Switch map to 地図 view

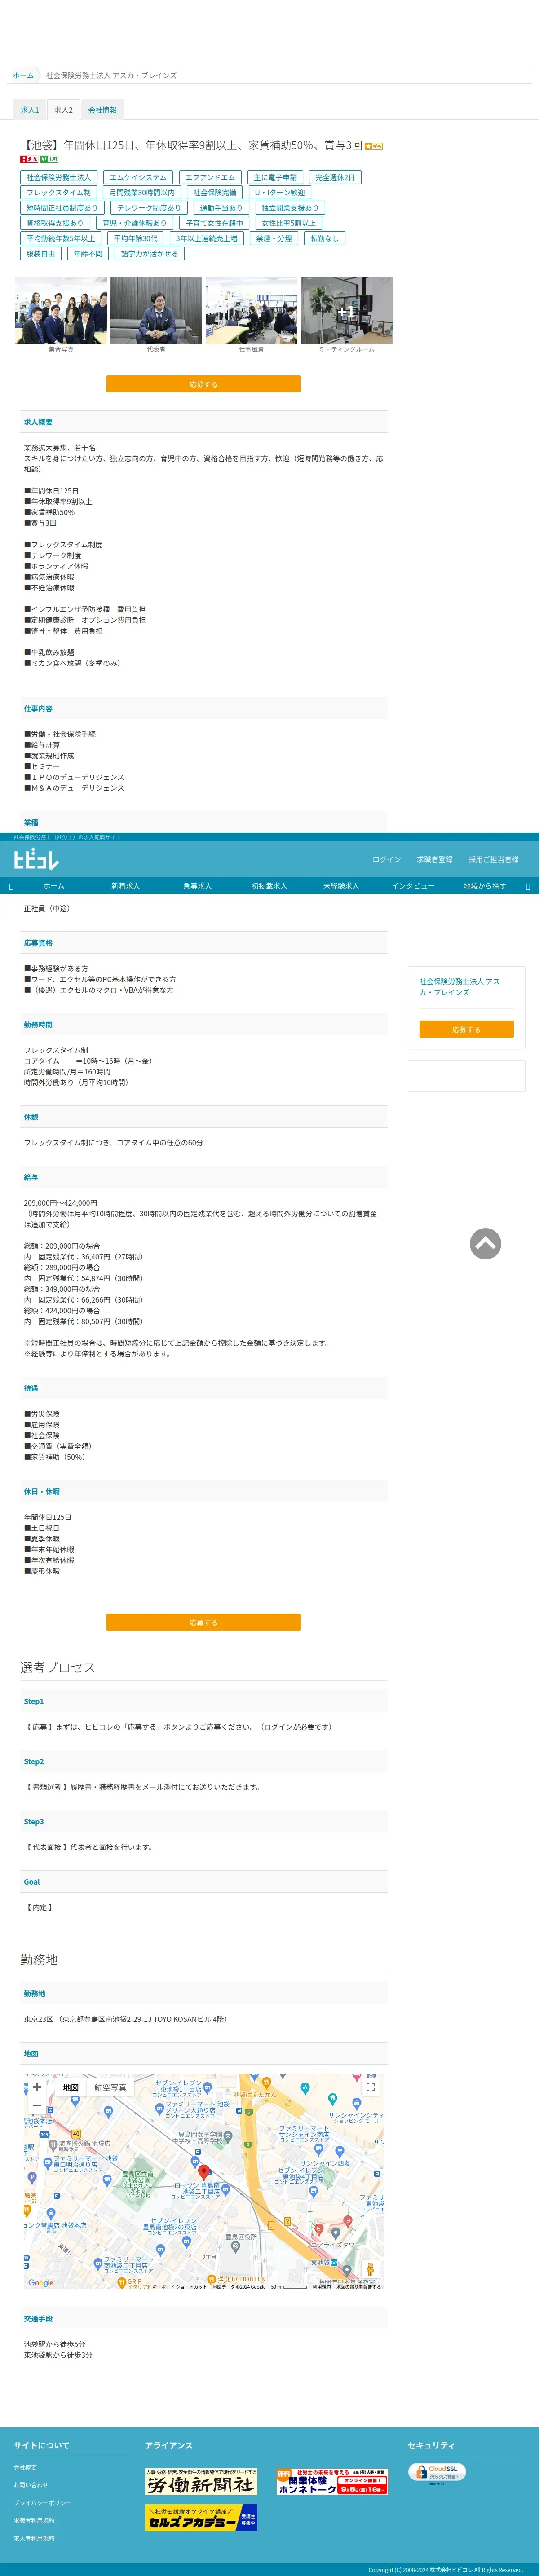click(71, 2088)
